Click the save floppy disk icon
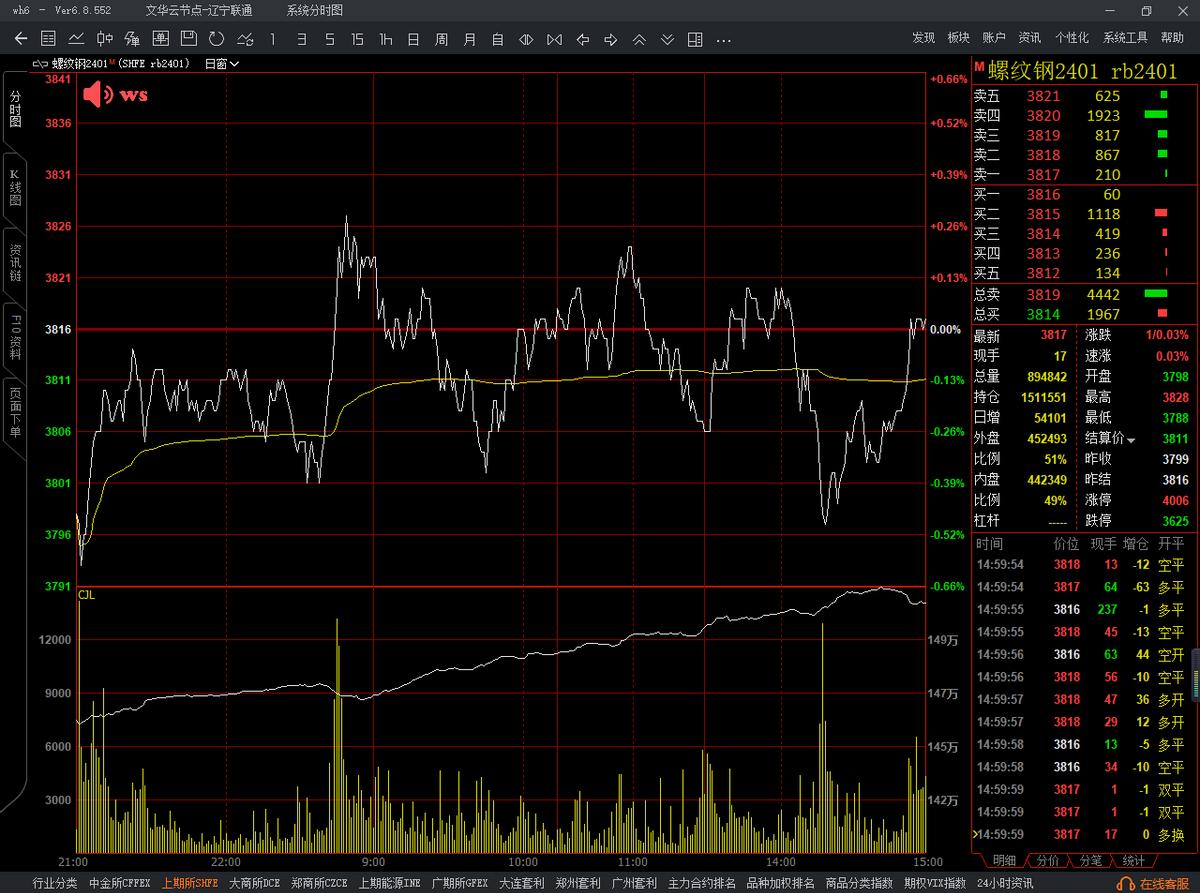The image size is (1200, 893). [x=188, y=39]
